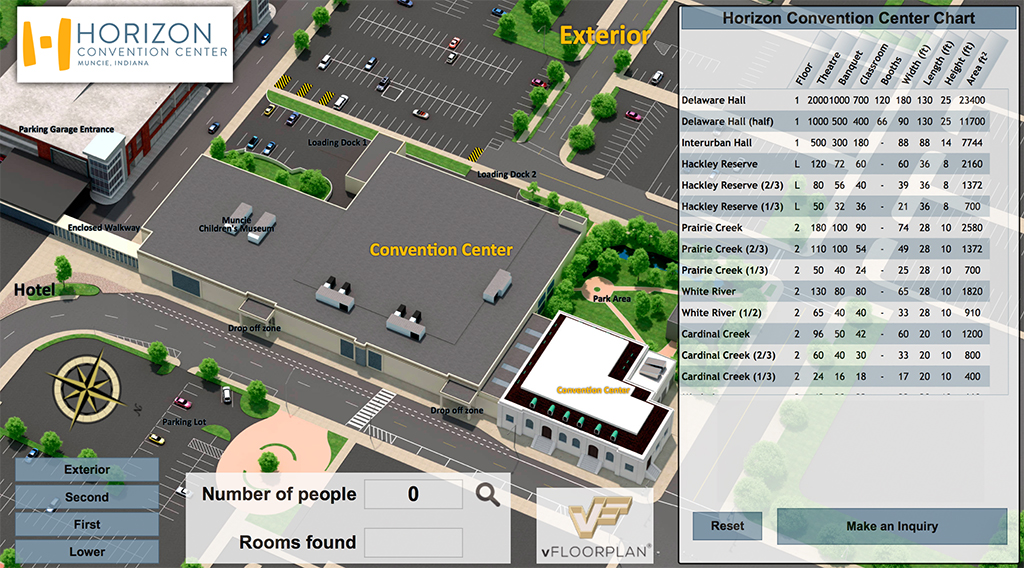Select the White River row
This screenshot has width=1024, height=568.
(x=835, y=291)
